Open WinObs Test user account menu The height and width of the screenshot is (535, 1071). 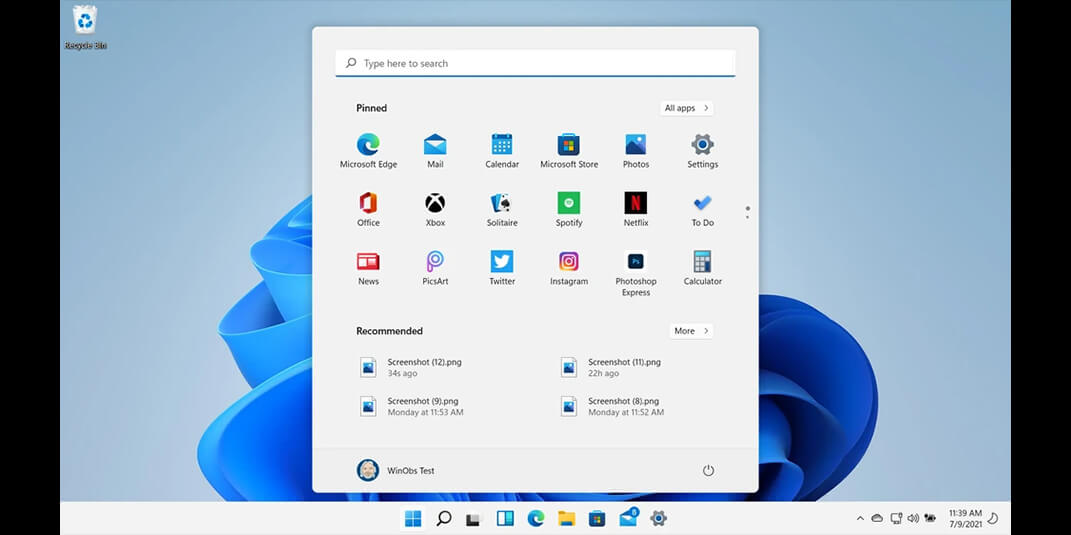pyautogui.click(x=395, y=470)
